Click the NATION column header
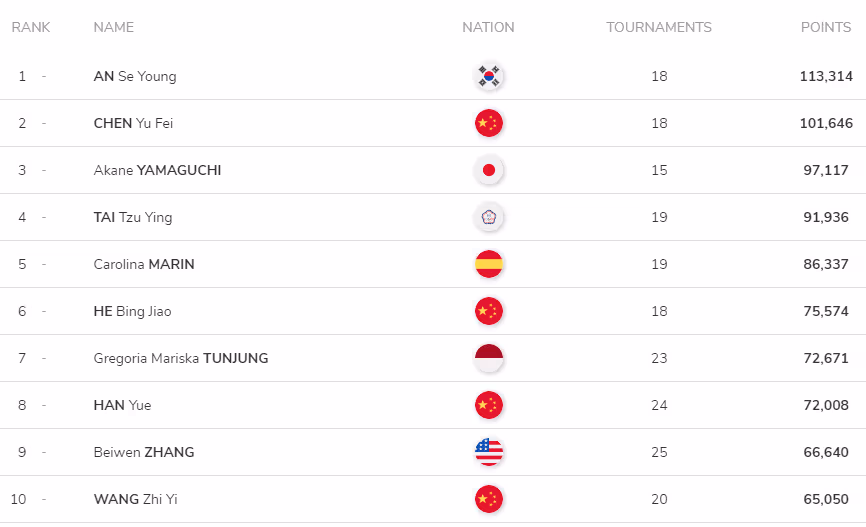This screenshot has height=527, width=866. click(488, 27)
